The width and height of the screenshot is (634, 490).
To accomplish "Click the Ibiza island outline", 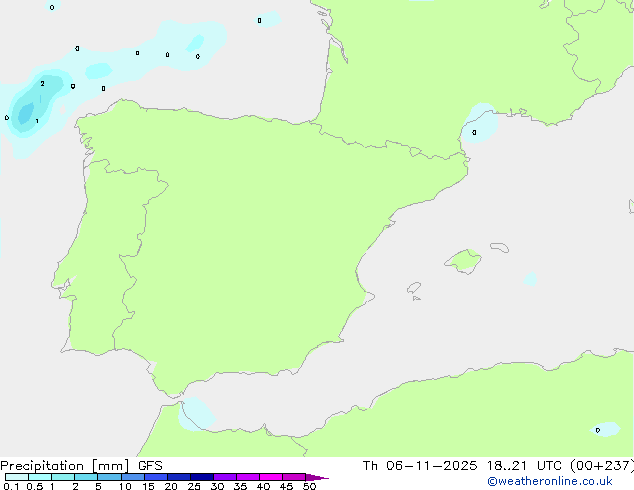I will pyautogui.click(x=414, y=288).
